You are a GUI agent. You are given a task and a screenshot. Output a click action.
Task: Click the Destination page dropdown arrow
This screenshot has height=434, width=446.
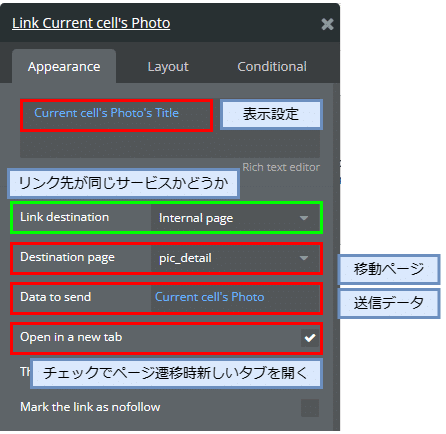pos(303,258)
